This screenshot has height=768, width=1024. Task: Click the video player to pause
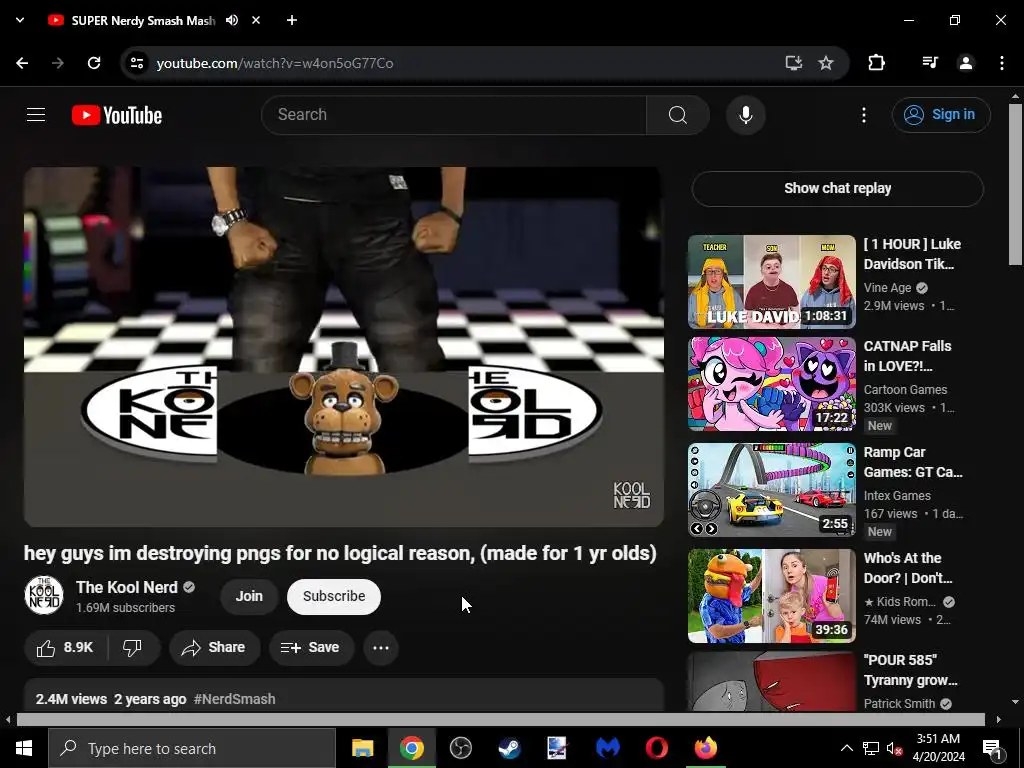pos(344,347)
